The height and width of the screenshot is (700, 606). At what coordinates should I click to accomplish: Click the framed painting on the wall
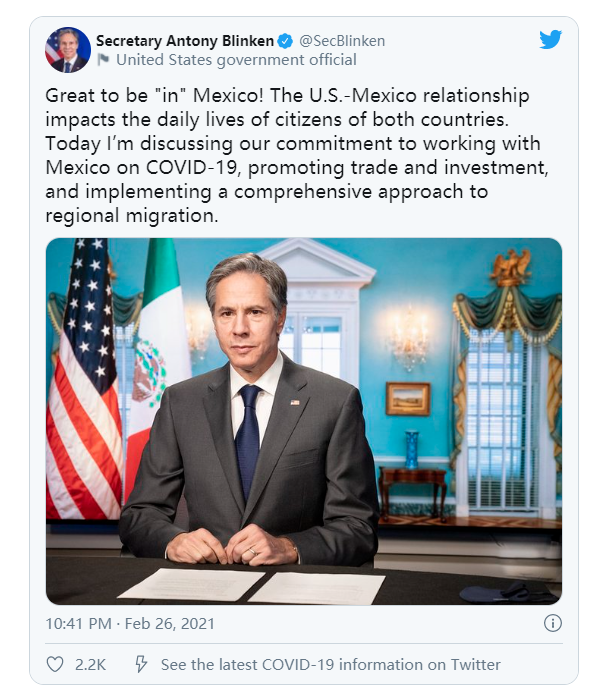click(407, 398)
